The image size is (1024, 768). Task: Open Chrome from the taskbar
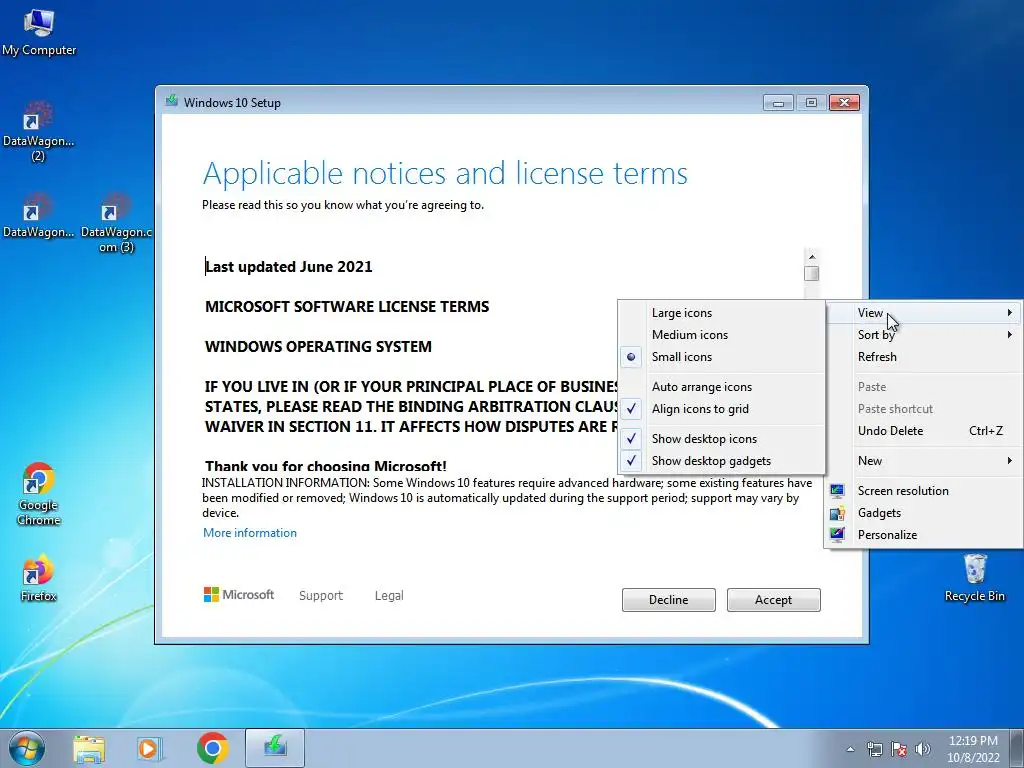pos(212,748)
